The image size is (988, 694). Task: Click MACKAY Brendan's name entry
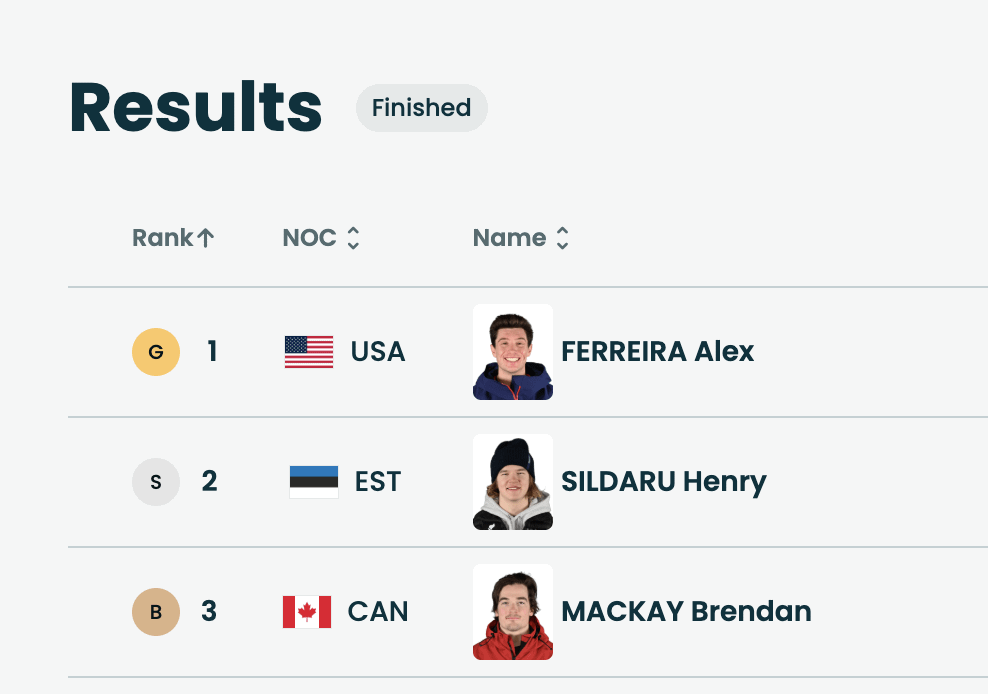(x=685, y=612)
